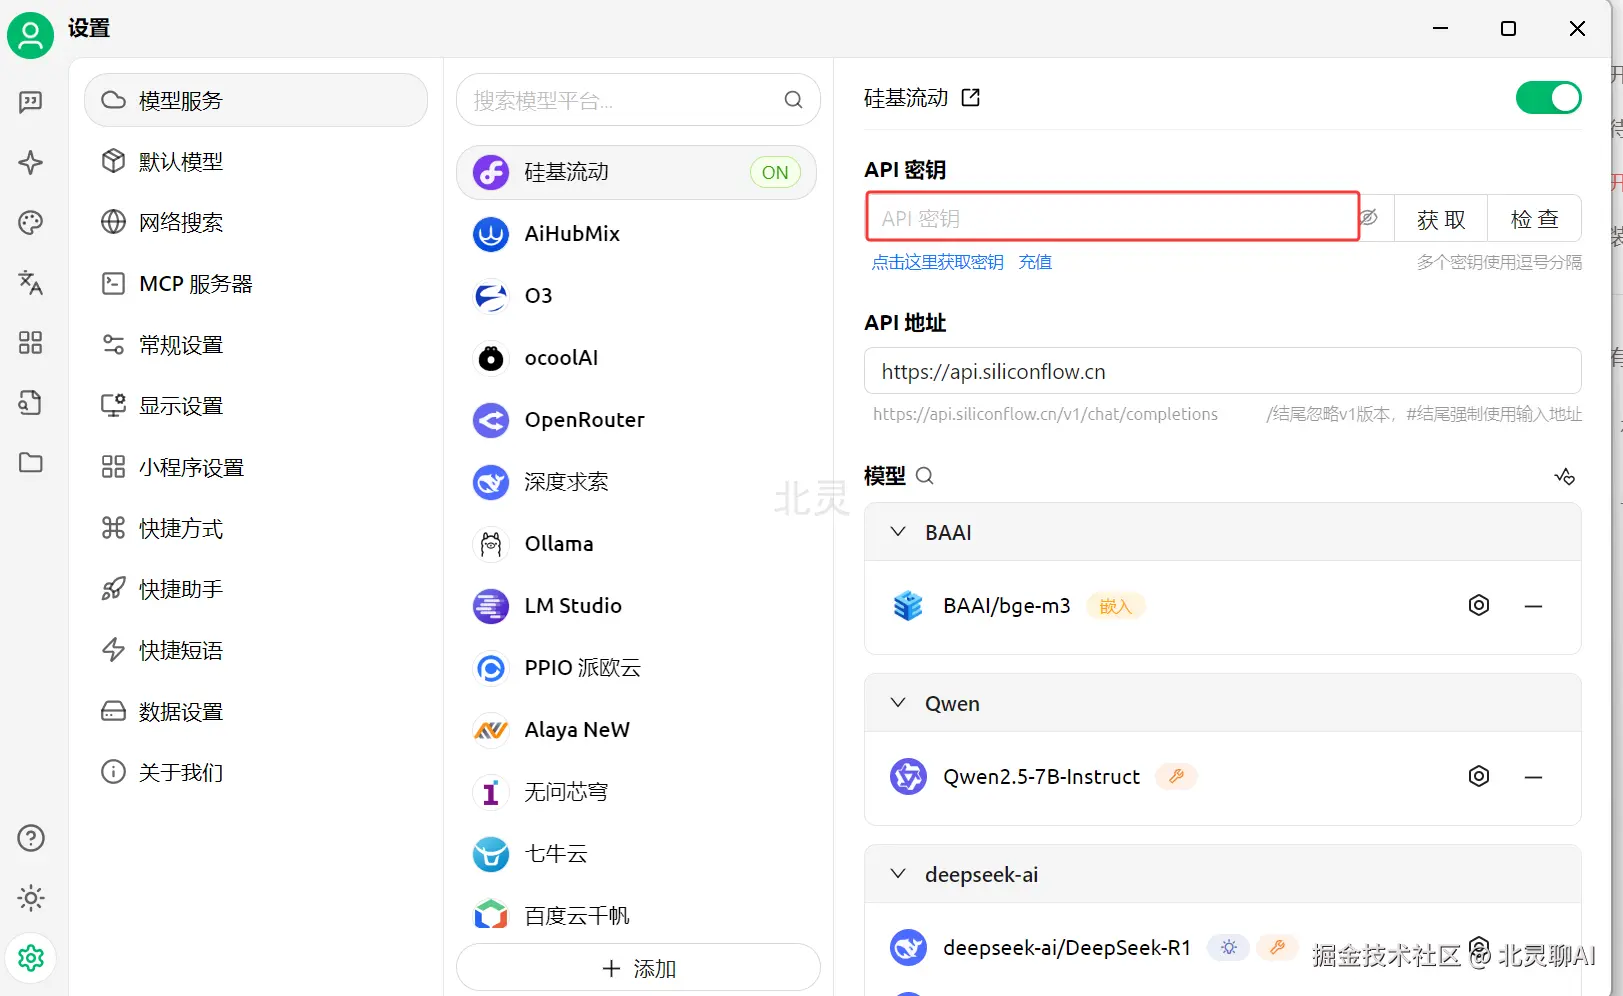The width and height of the screenshot is (1623, 996).
Task: Click the 添加 provider button
Action: click(x=638, y=969)
